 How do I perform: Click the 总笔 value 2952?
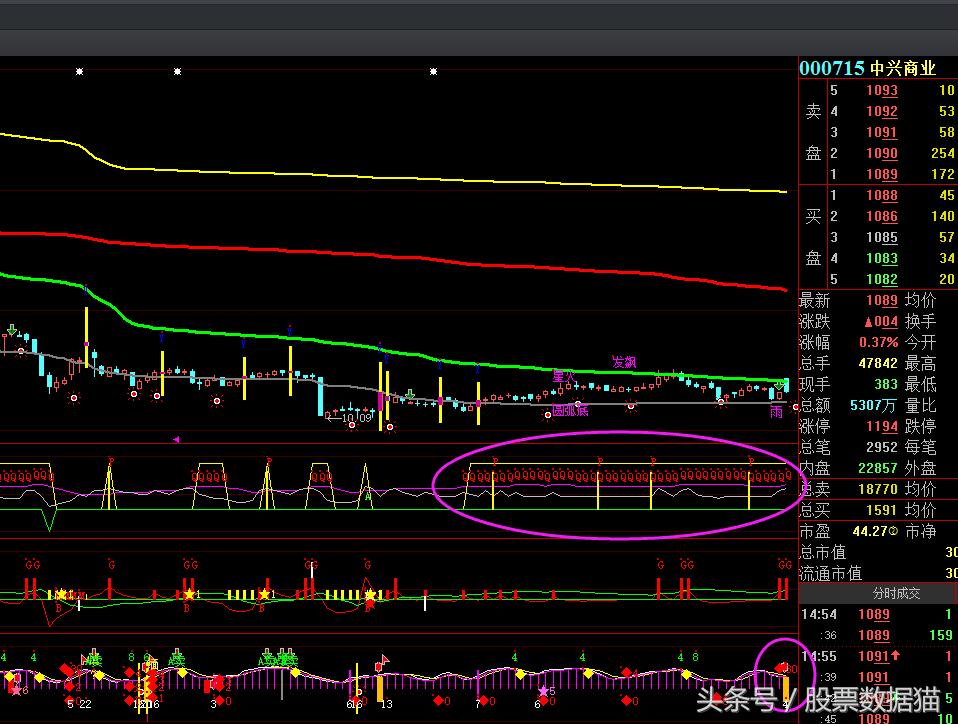point(882,447)
